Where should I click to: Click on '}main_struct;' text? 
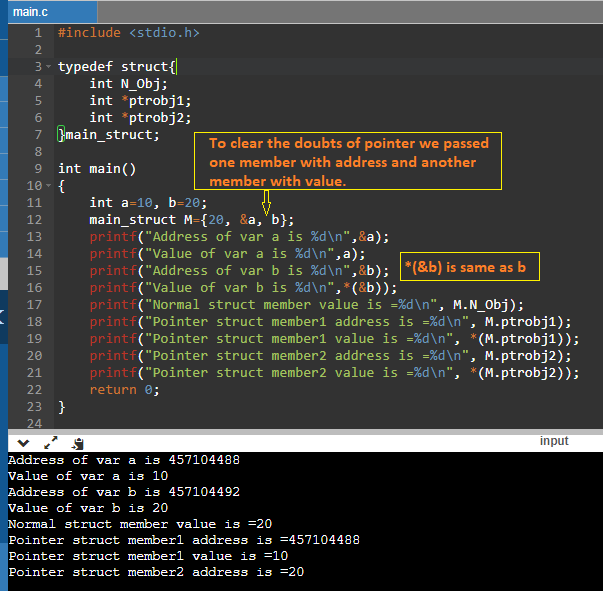point(109,135)
